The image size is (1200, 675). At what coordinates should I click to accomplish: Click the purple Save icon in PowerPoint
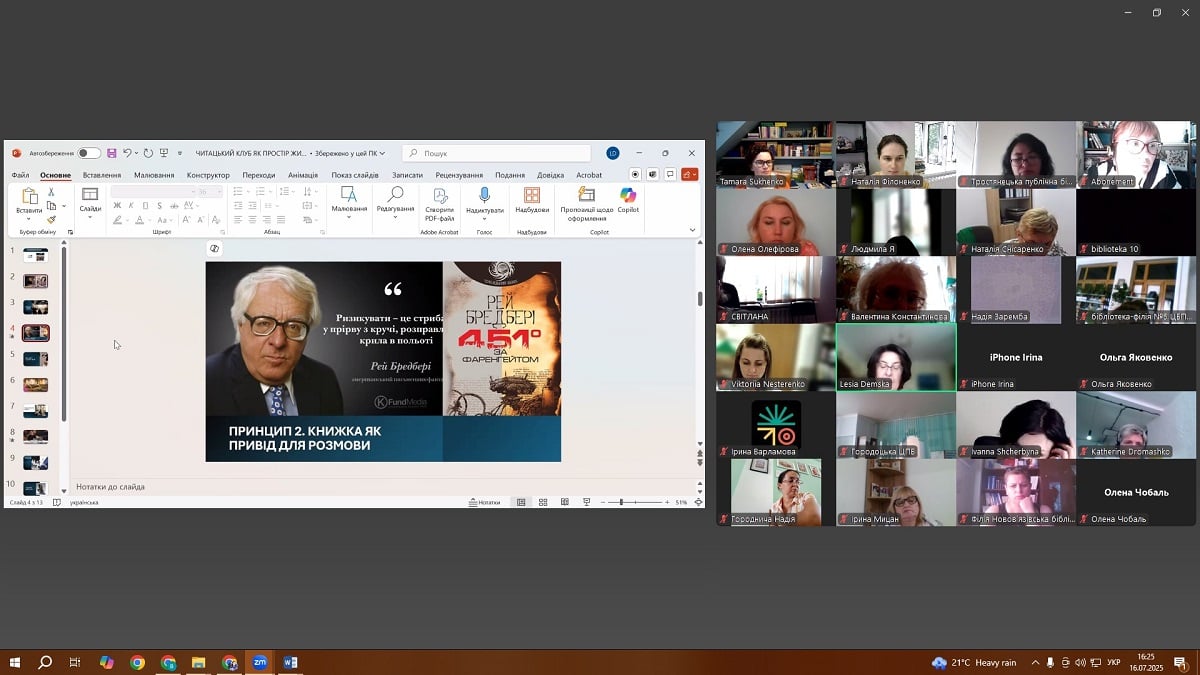[x=111, y=153]
